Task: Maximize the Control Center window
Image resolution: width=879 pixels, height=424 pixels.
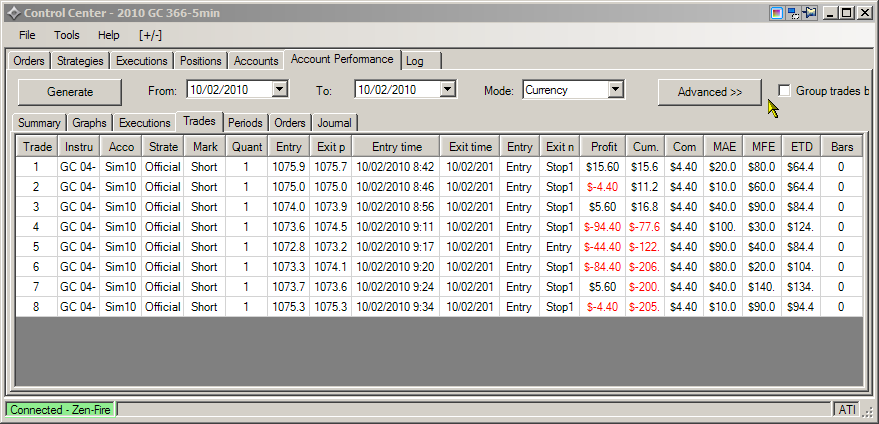Action: pos(846,12)
